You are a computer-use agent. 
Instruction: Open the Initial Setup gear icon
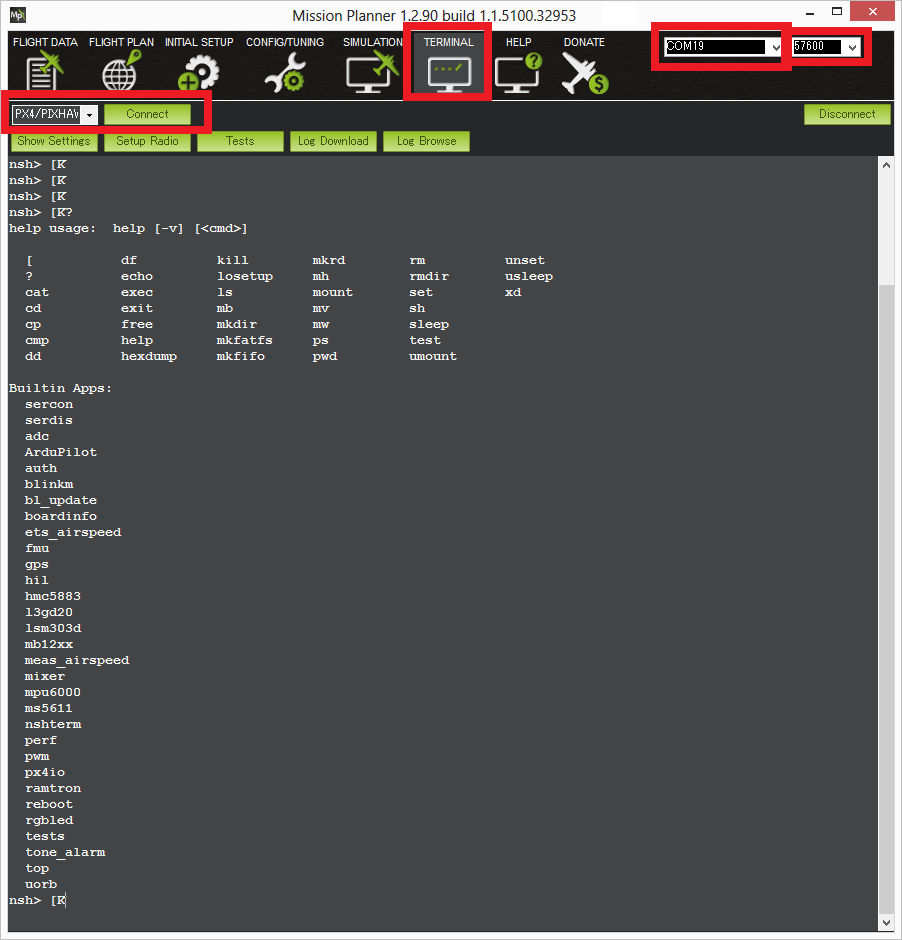(198, 73)
